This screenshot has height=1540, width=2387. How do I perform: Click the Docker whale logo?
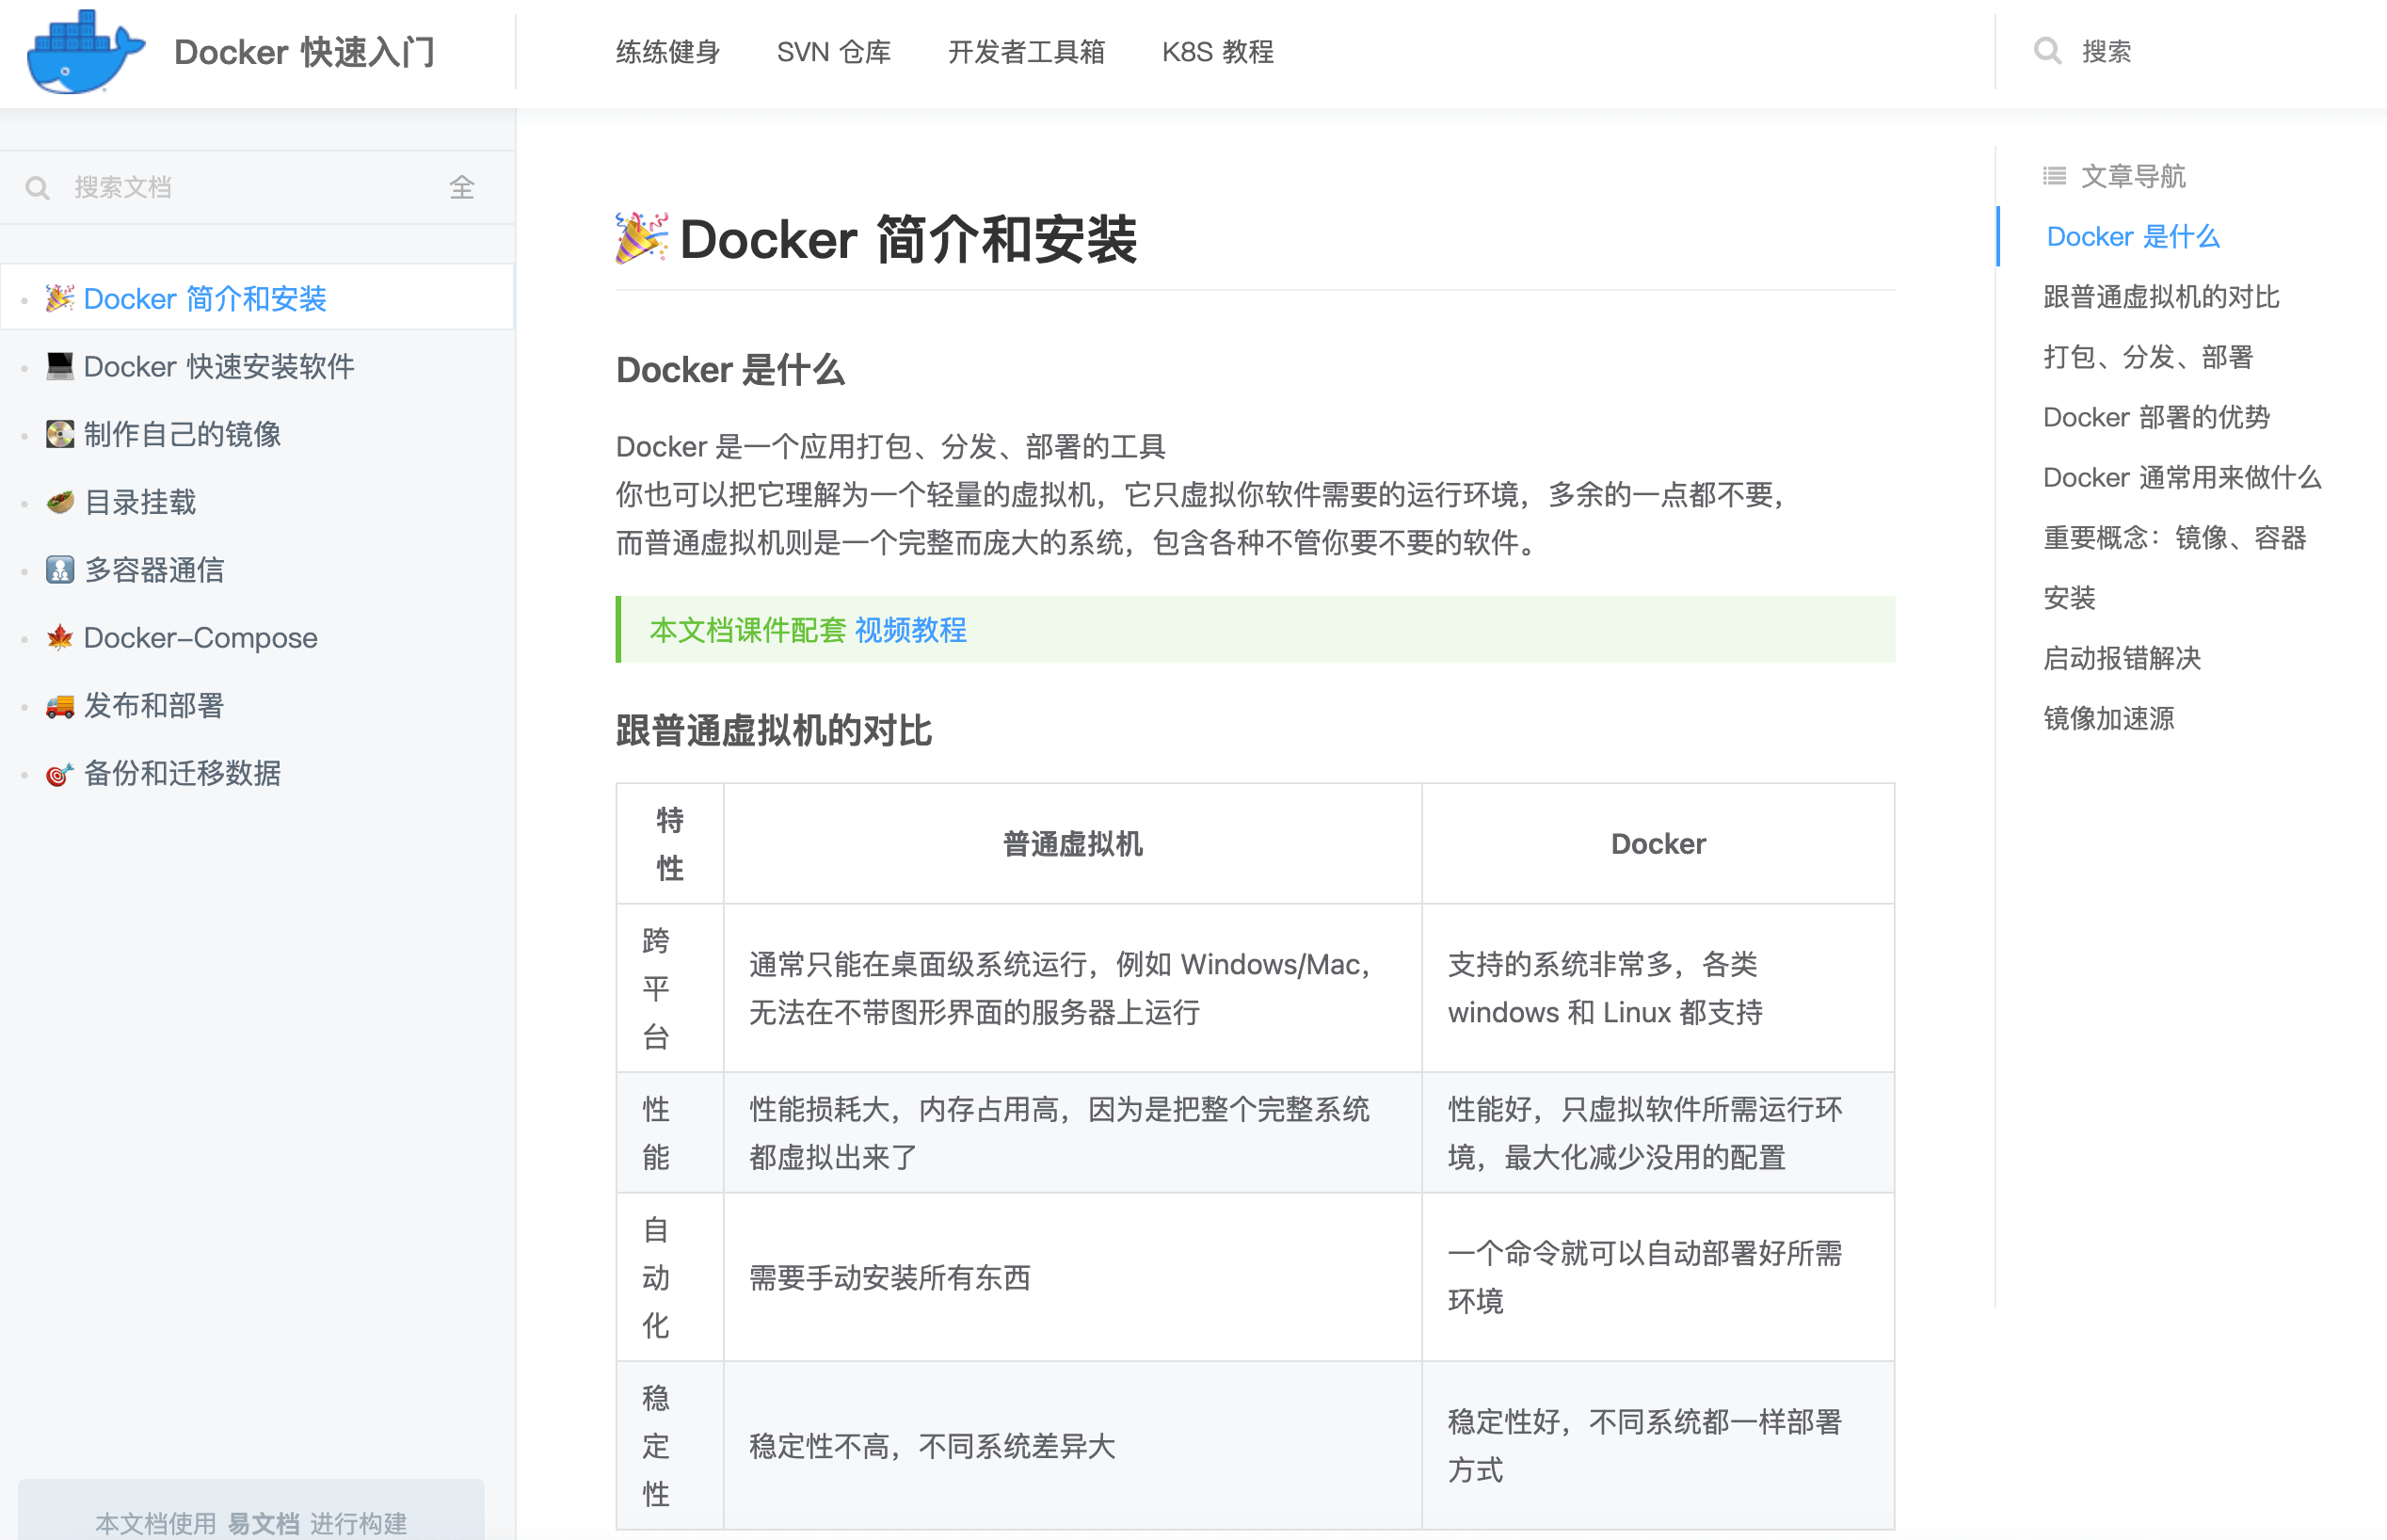[x=85, y=51]
